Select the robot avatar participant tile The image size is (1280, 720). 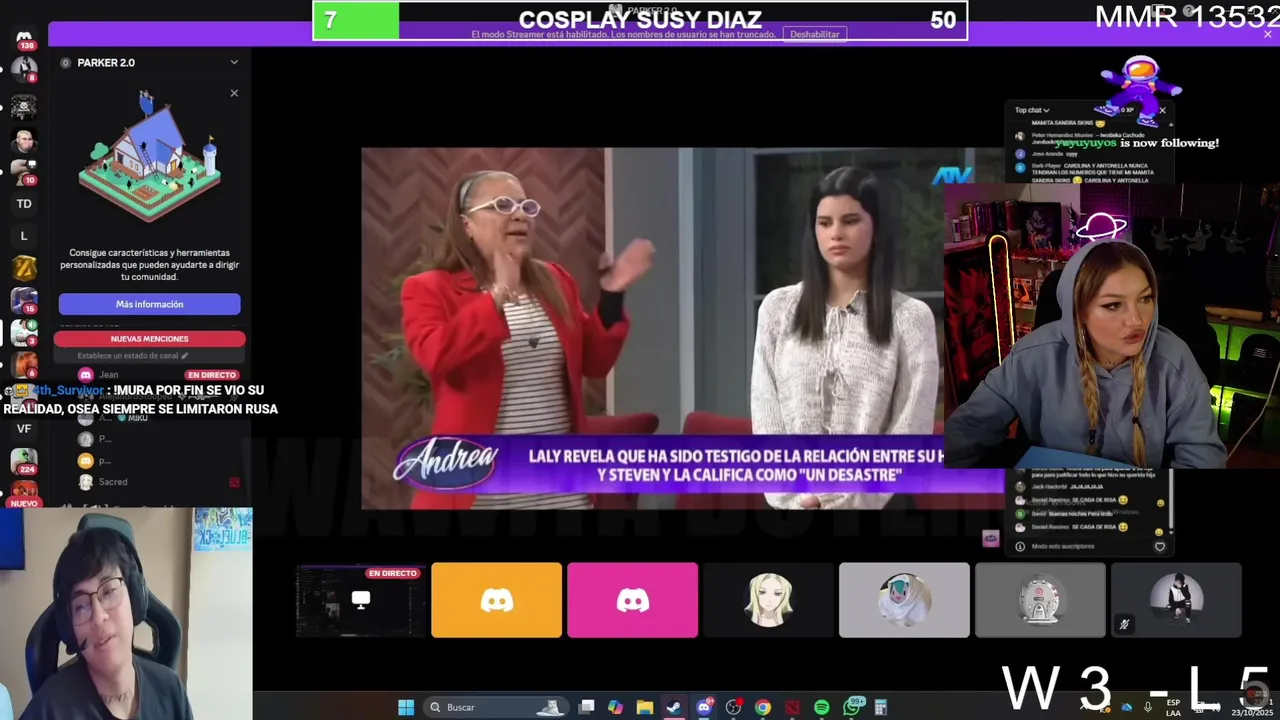tap(1040, 600)
